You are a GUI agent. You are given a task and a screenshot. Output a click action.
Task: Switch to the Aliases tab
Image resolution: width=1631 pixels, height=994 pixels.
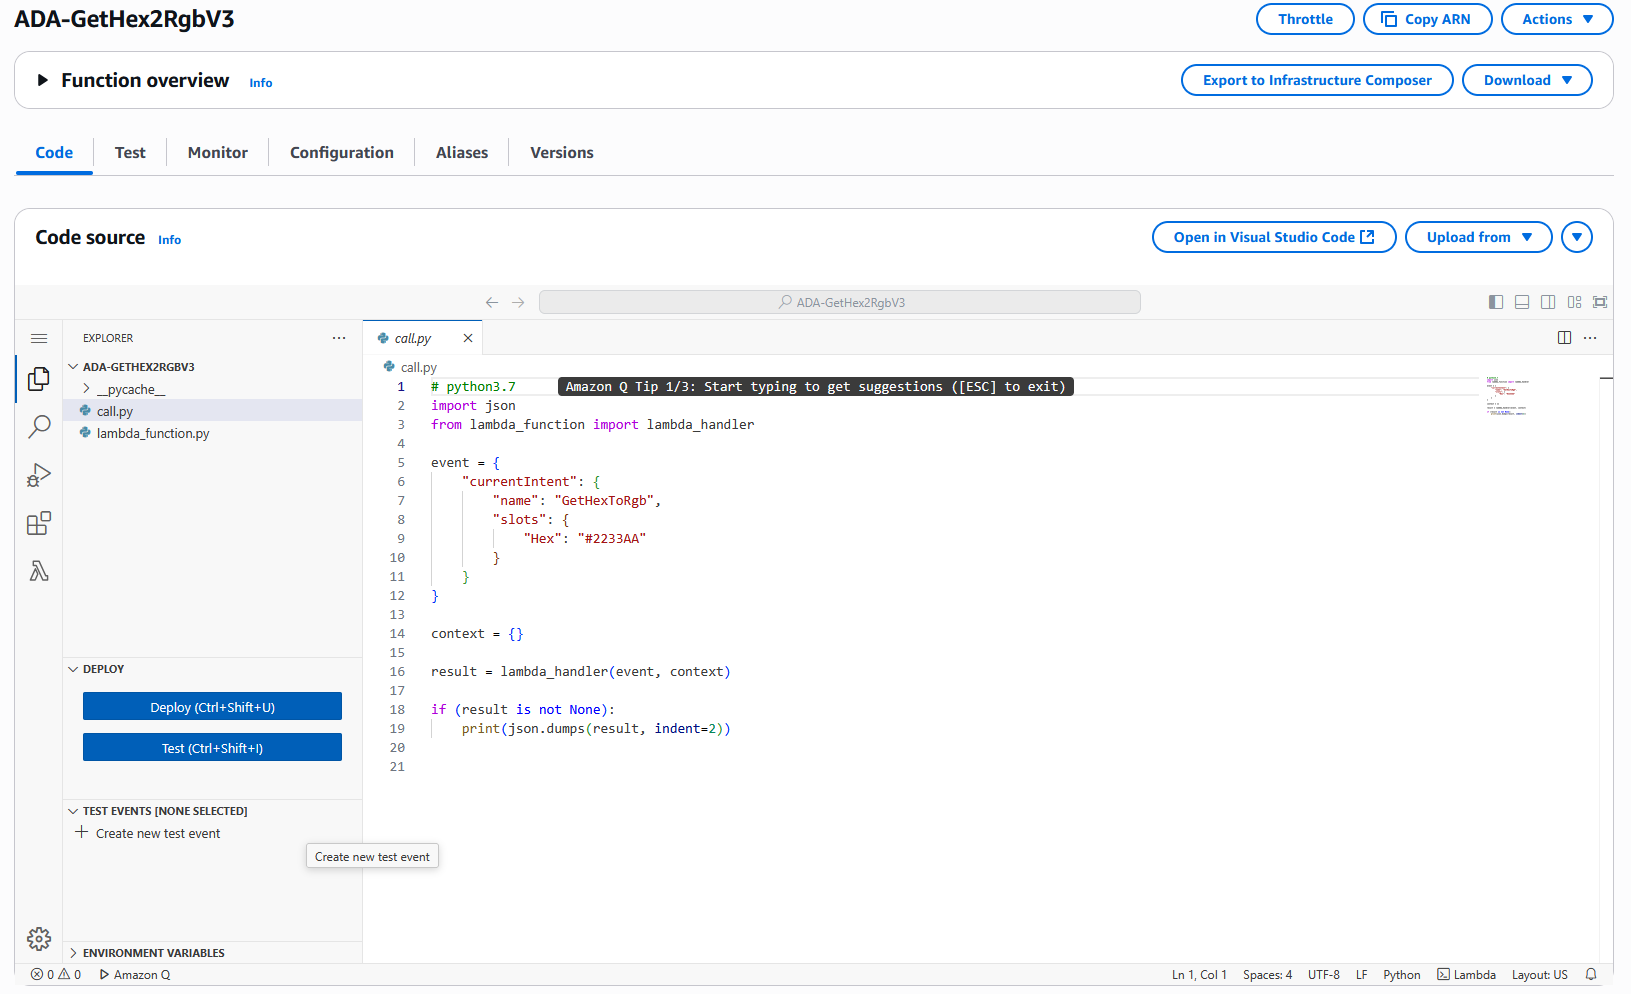pyautogui.click(x=462, y=153)
